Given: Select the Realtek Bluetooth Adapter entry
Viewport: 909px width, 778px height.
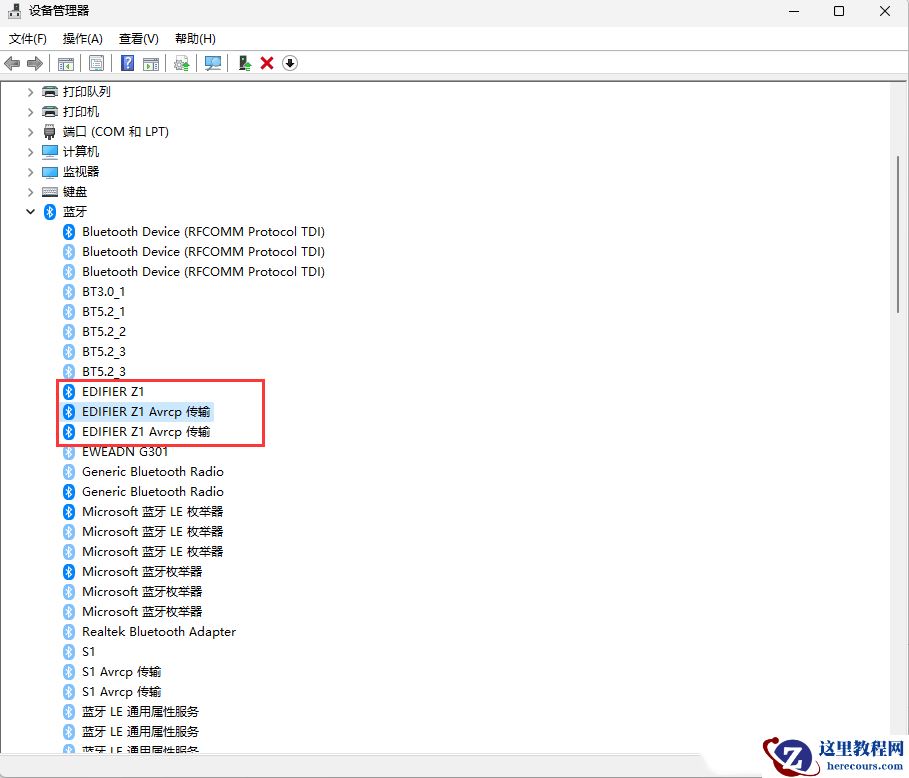Looking at the screenshot, I should [159, 631].
